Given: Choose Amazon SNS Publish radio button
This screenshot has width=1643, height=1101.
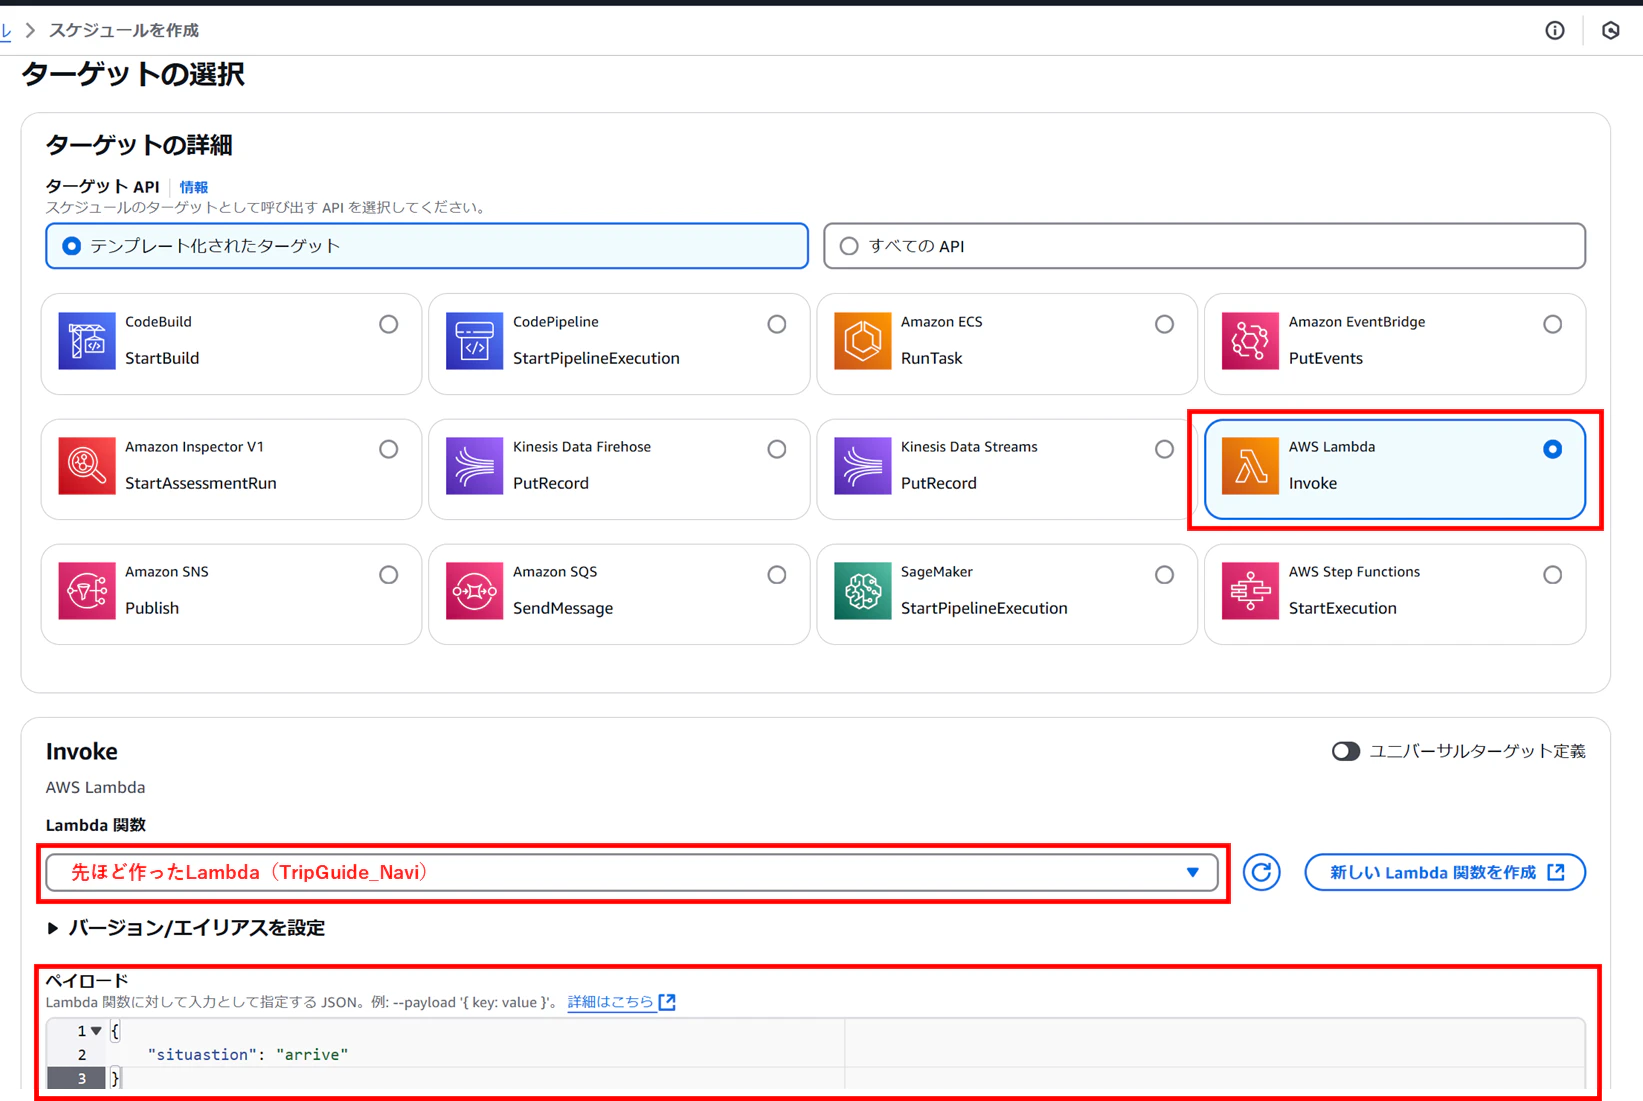Looking at the screenshot, I should click(389, 575).
